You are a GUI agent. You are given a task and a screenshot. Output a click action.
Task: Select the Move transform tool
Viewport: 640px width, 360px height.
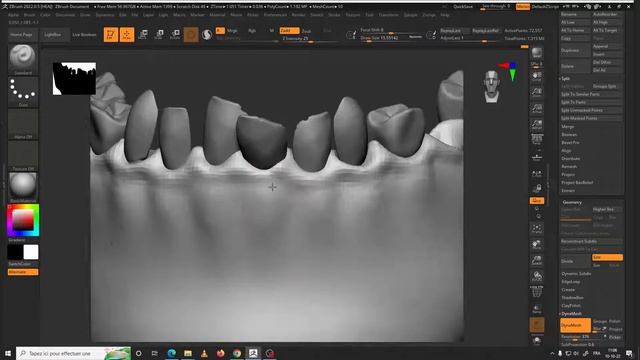coord(143,35)
